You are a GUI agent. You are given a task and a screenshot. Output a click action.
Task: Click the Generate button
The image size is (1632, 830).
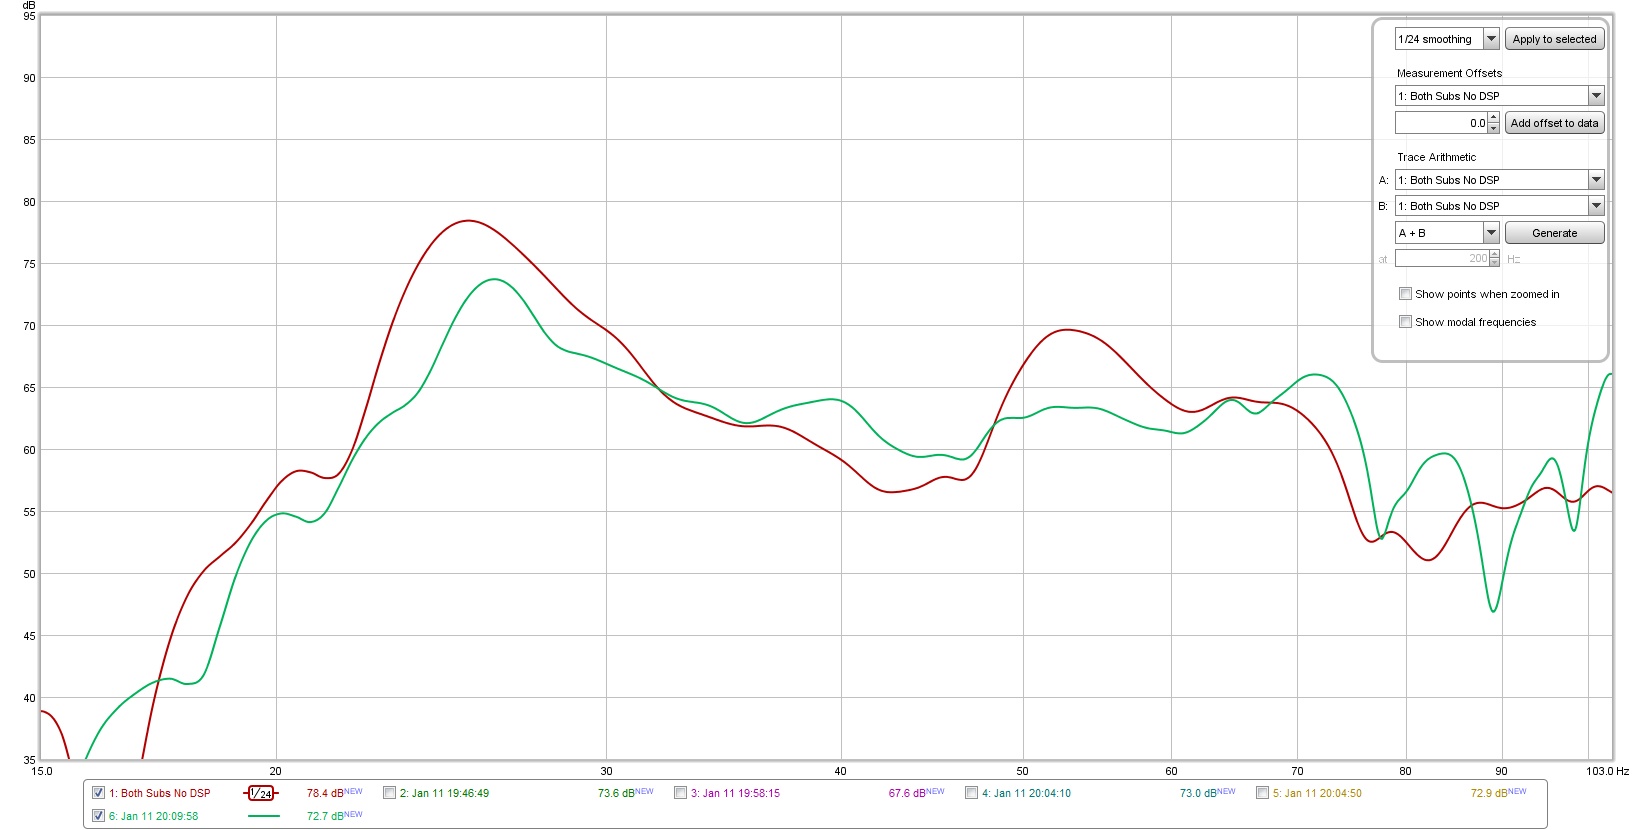point(1554,233)
